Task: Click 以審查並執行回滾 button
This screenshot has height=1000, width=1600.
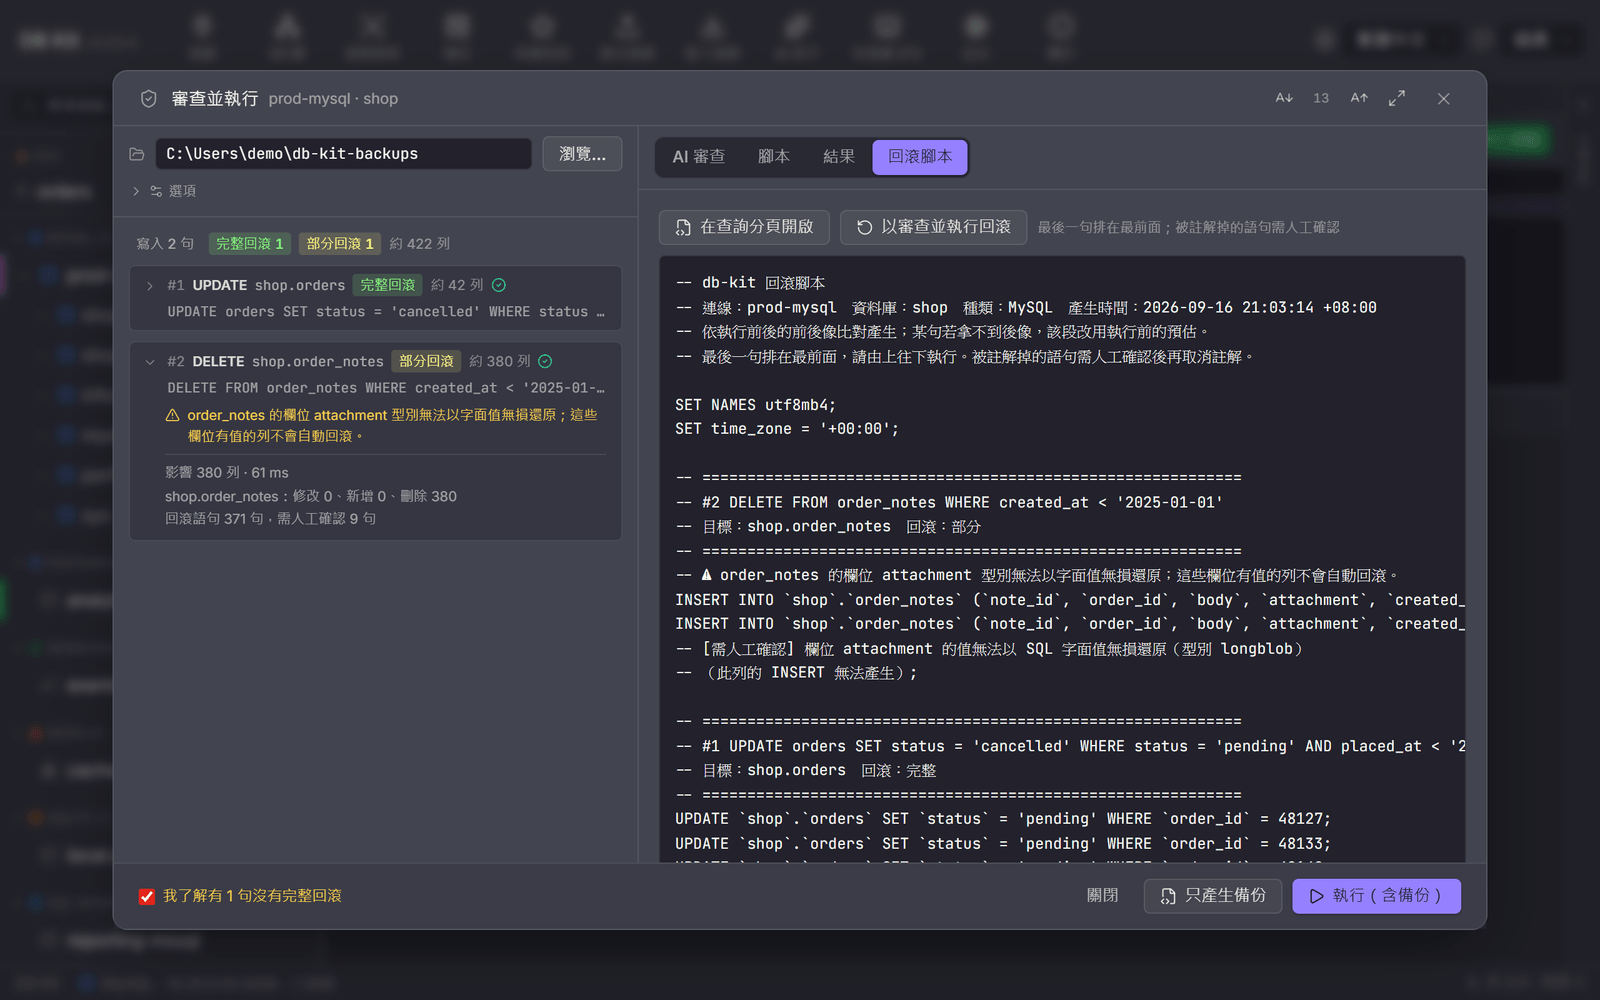Action: click(x=933, y=227)
